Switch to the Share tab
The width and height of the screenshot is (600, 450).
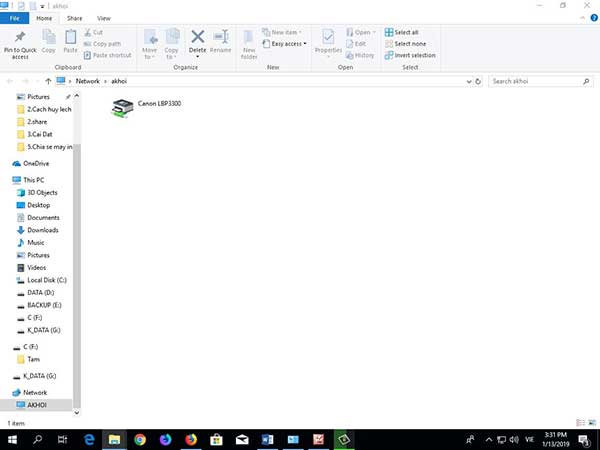click(75, 18)
